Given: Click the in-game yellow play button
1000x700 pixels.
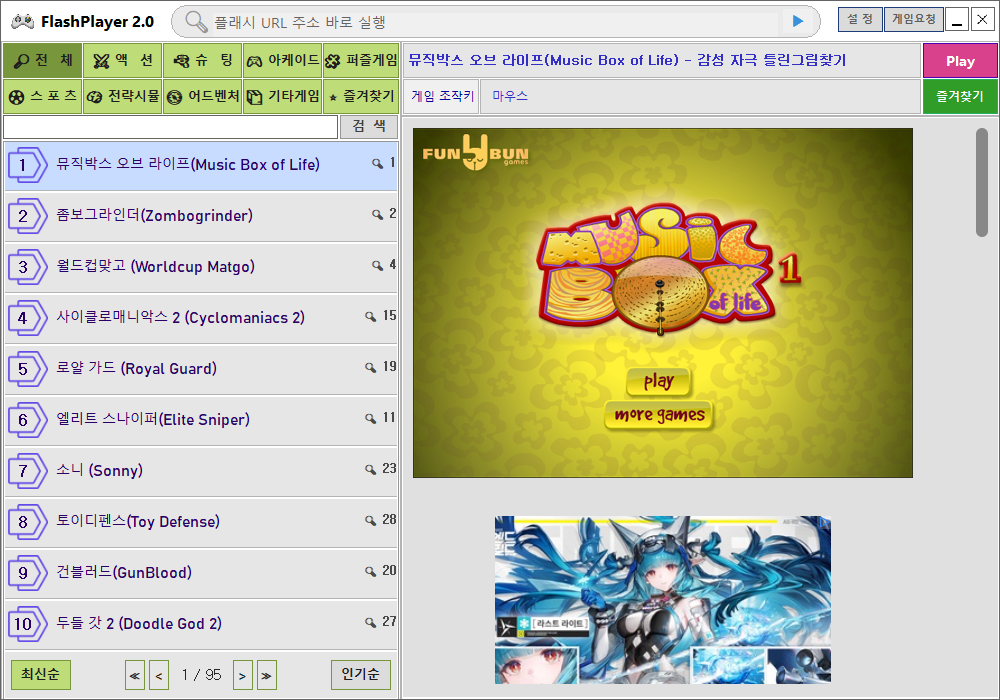Looking at the screenshot, I should [658, 381].
